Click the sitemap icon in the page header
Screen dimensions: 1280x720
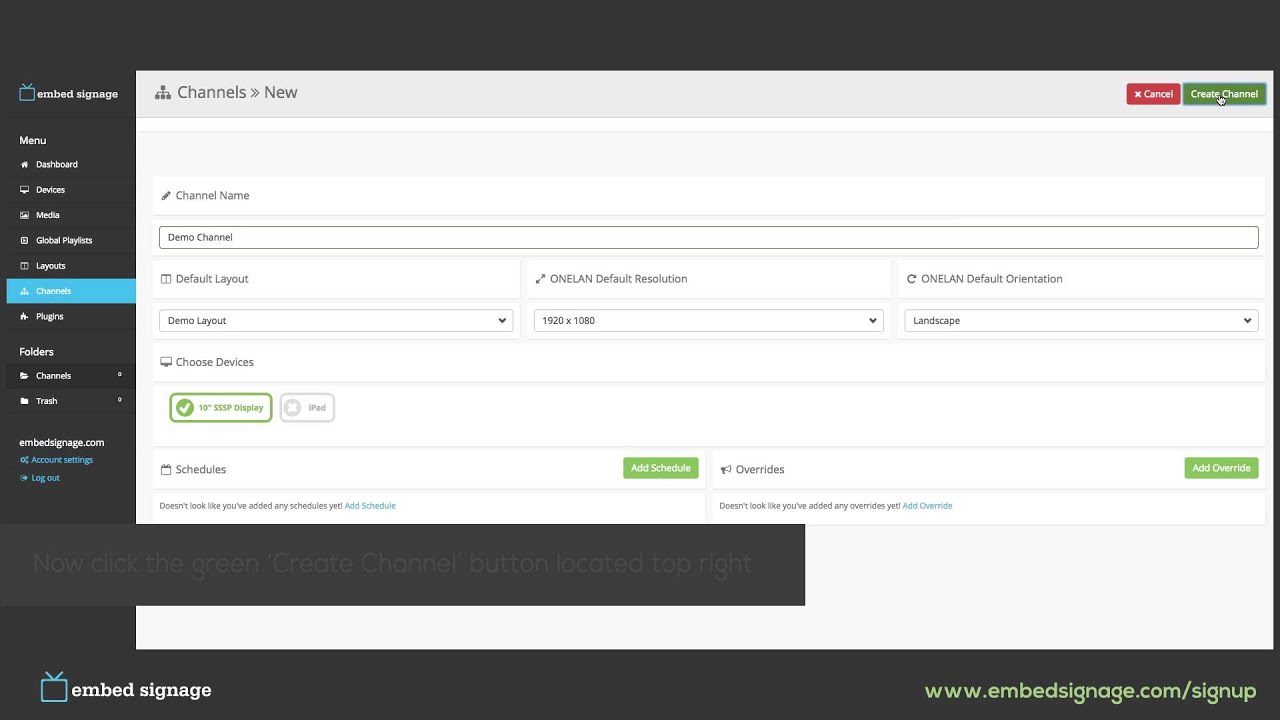(x=163, y=93)
